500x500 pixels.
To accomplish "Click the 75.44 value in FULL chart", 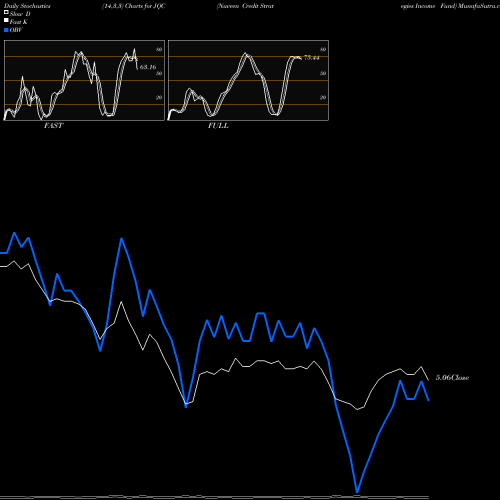I will pos(312,58).
